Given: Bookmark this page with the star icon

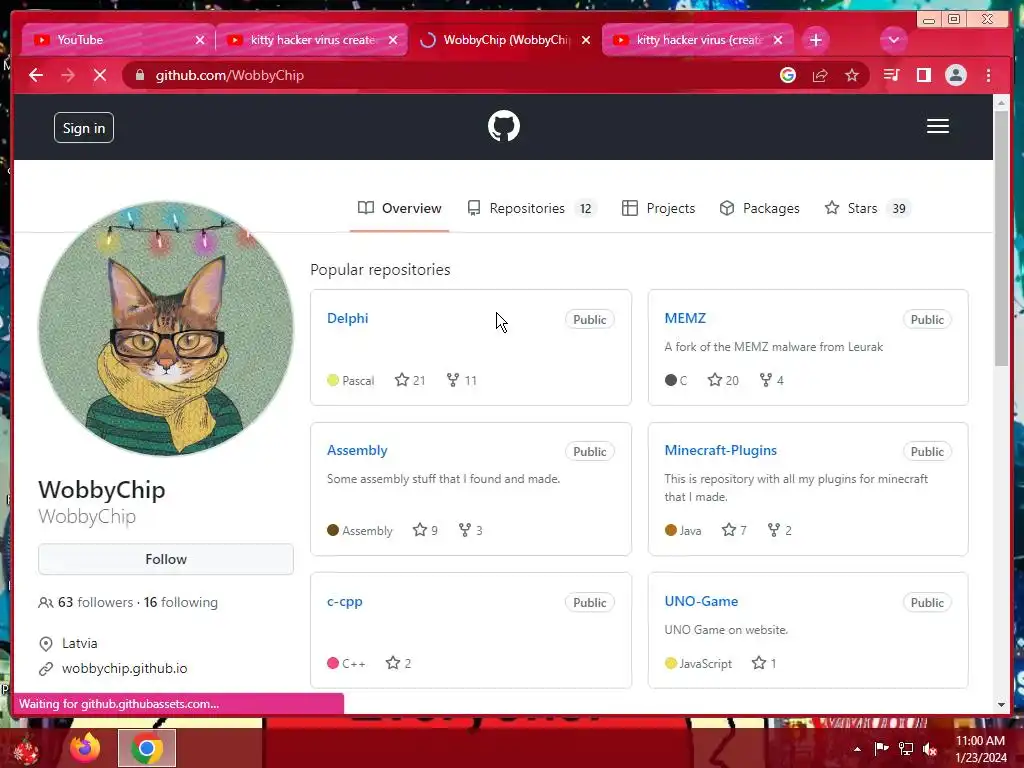Looking at the screenshot, I should click(x=852, y=75).
